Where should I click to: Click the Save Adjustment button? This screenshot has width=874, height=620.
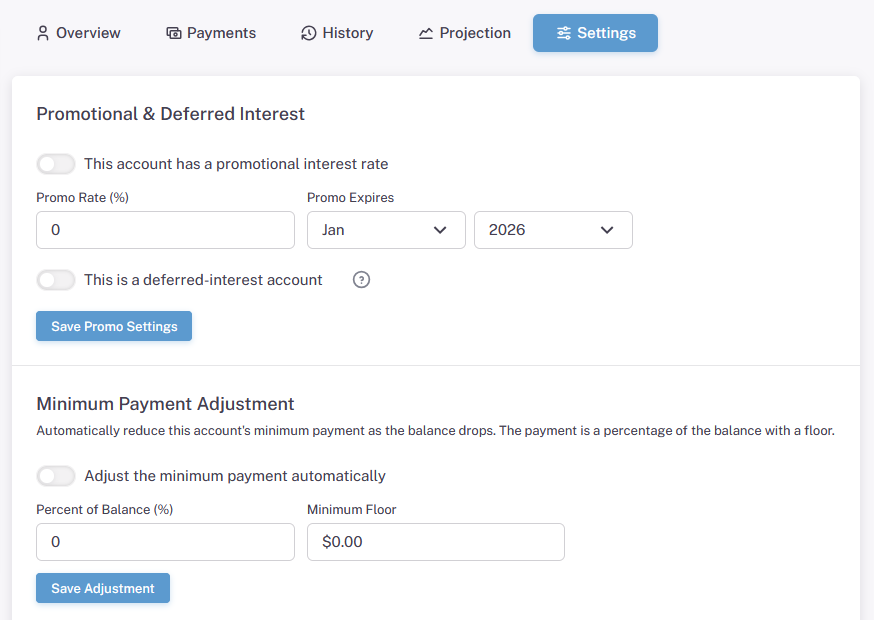click(103, 588)
